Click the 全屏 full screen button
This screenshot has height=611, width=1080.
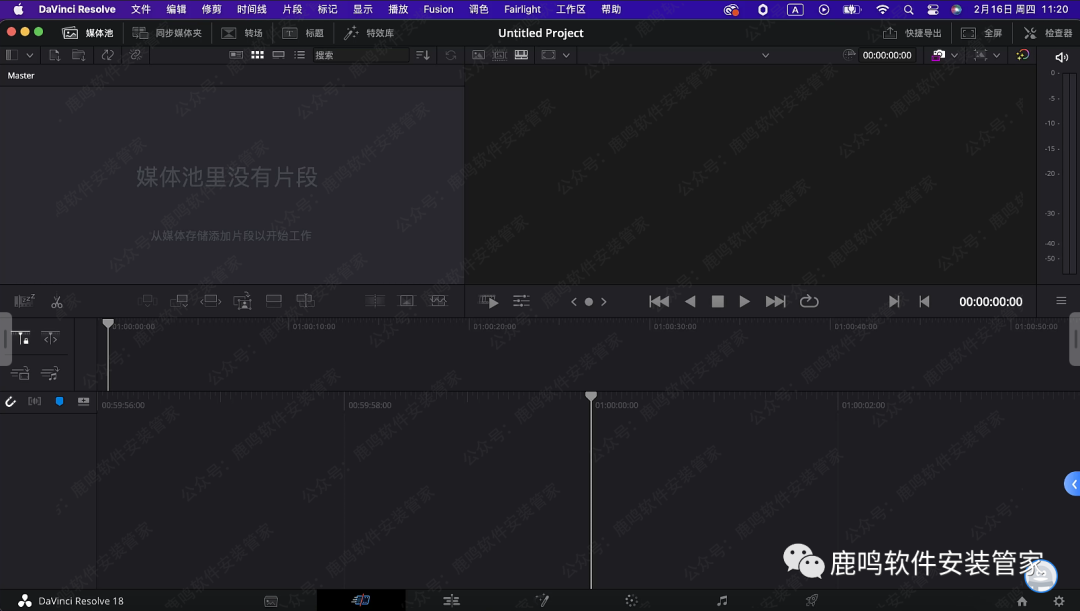pyautogui.click(x=981, y=32)
